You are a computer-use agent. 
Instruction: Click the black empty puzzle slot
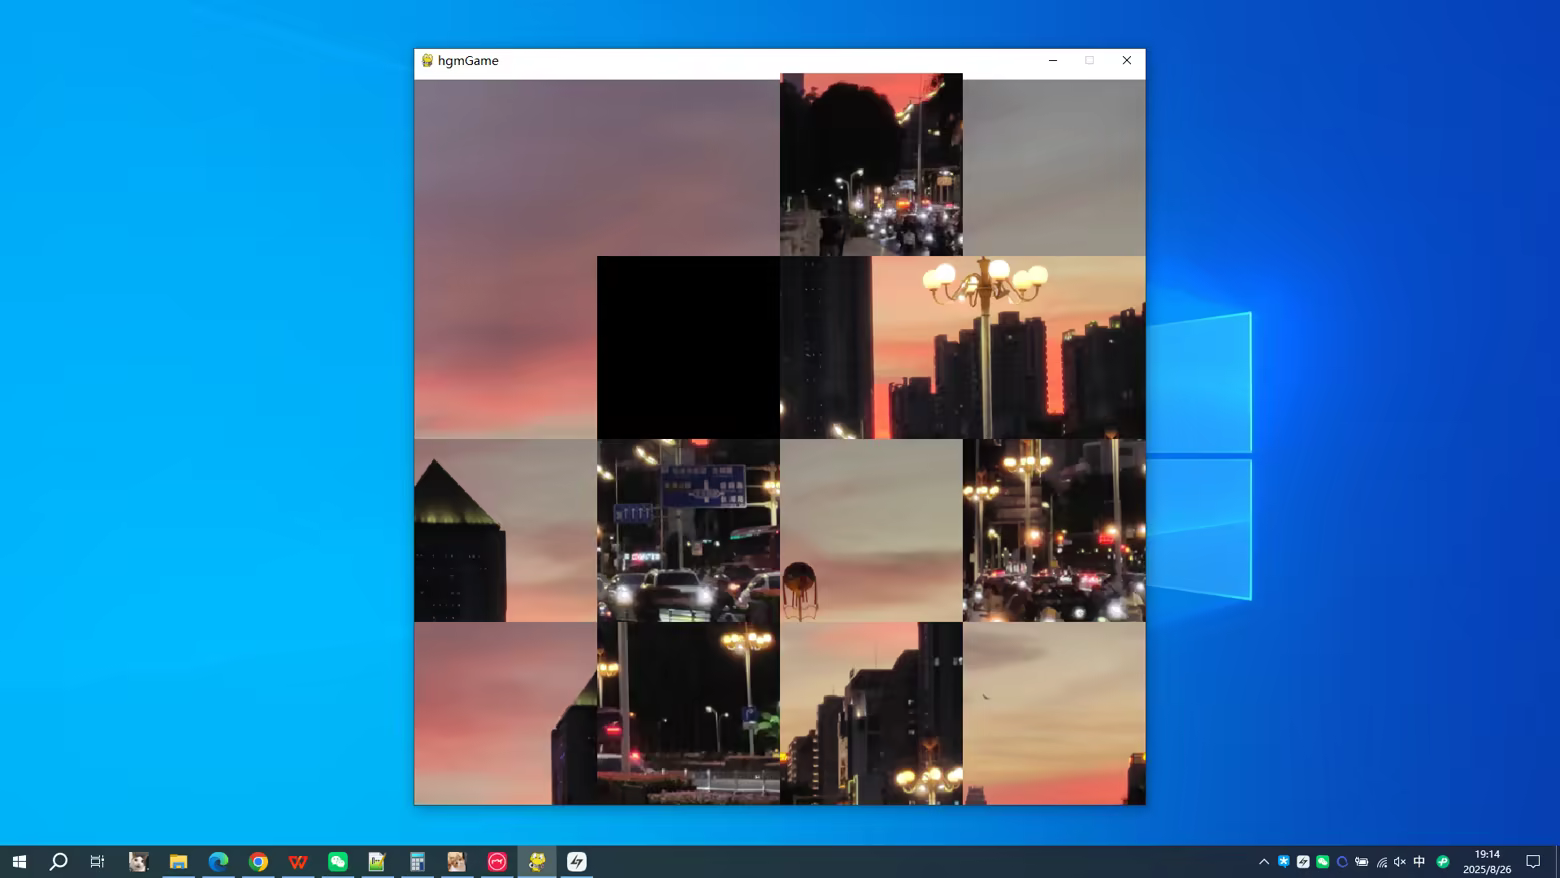(688, 347)
